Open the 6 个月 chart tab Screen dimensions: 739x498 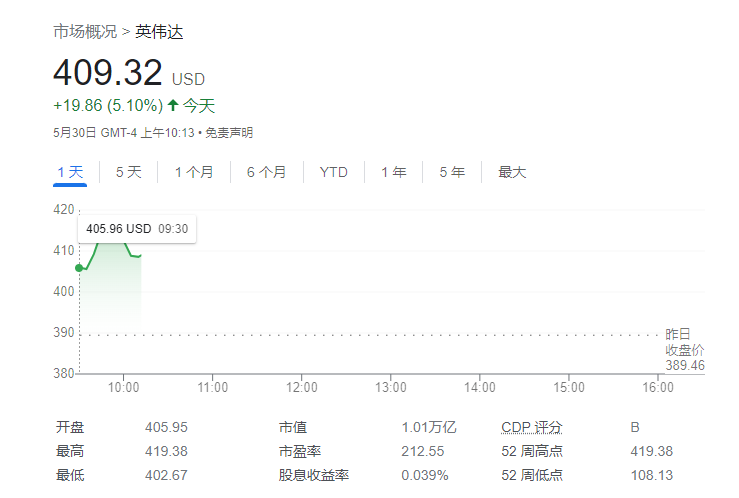pos(266,172)
